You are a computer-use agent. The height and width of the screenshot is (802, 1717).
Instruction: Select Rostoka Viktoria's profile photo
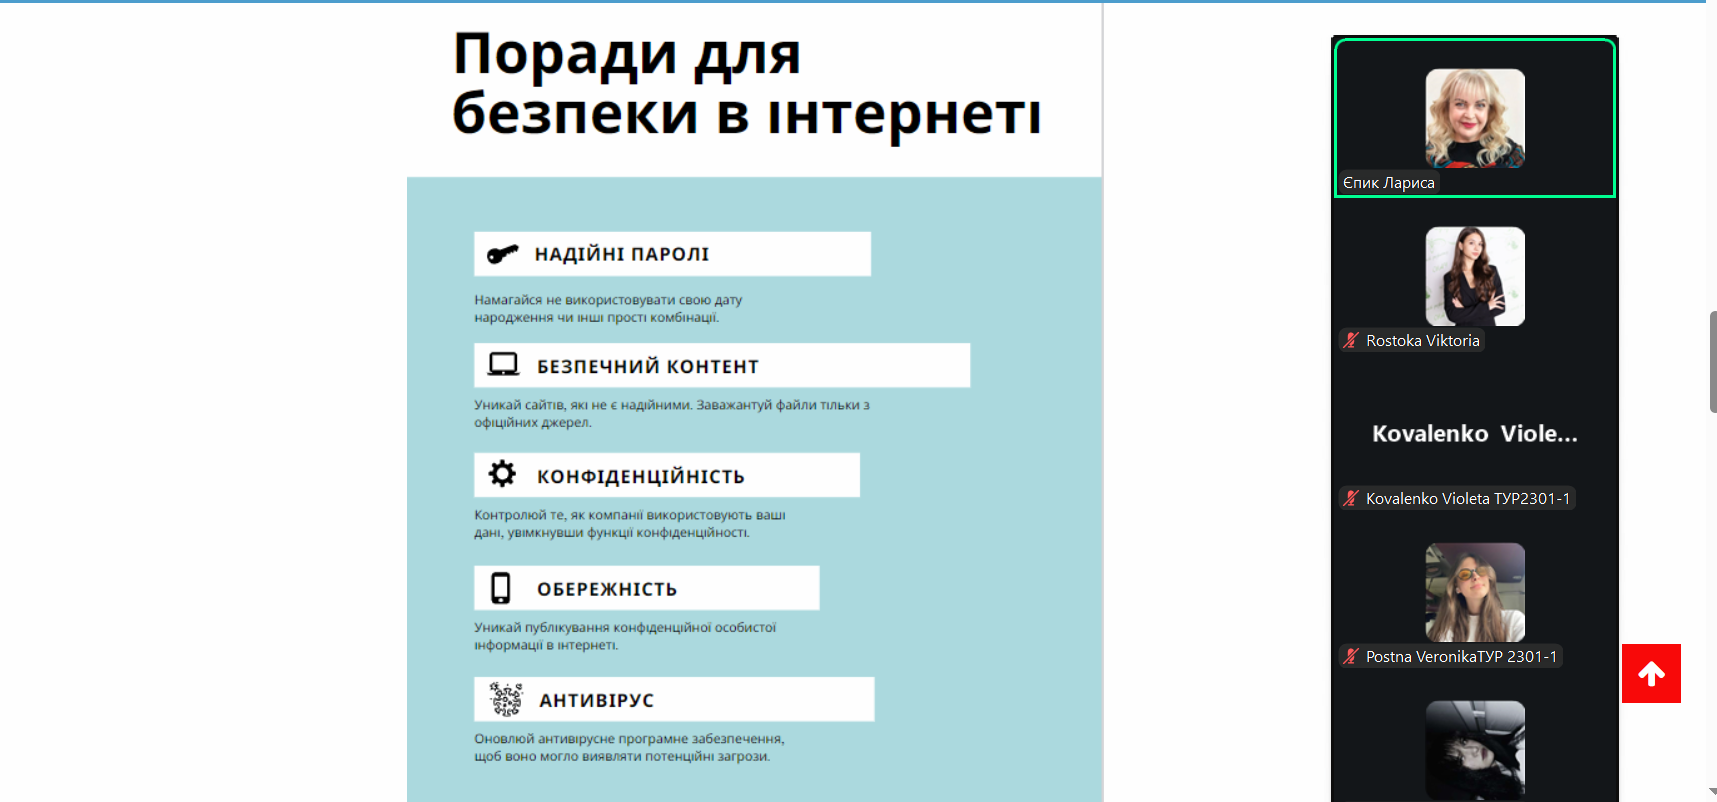(x=1474, y=276)
